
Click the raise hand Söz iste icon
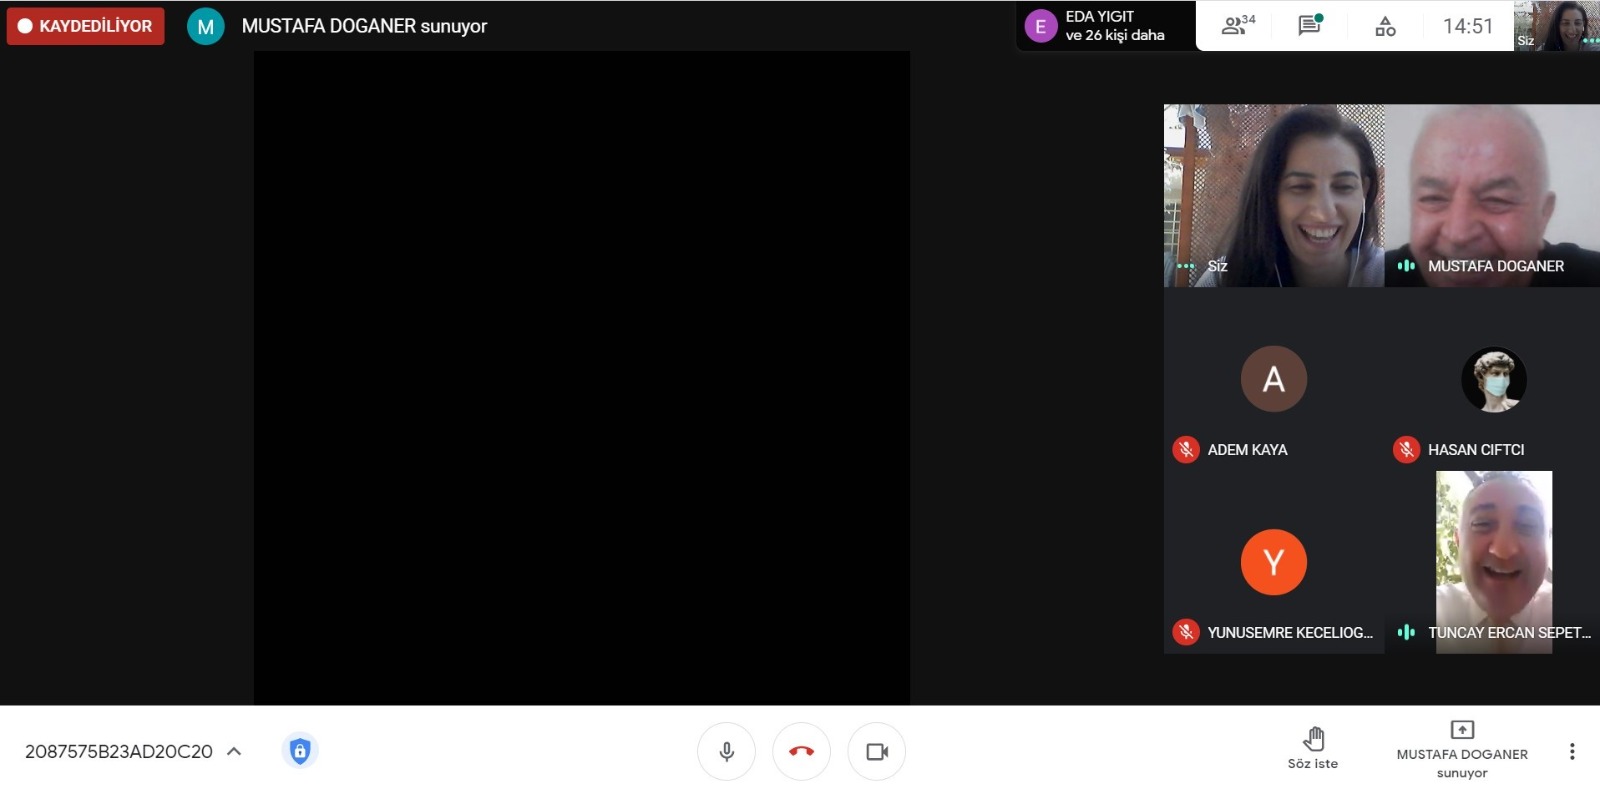coord(1313,740)
